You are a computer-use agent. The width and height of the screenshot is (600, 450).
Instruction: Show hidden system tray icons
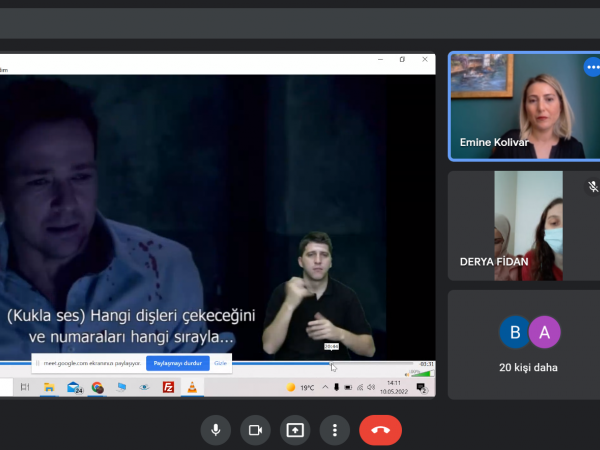[x=325, y=387]
